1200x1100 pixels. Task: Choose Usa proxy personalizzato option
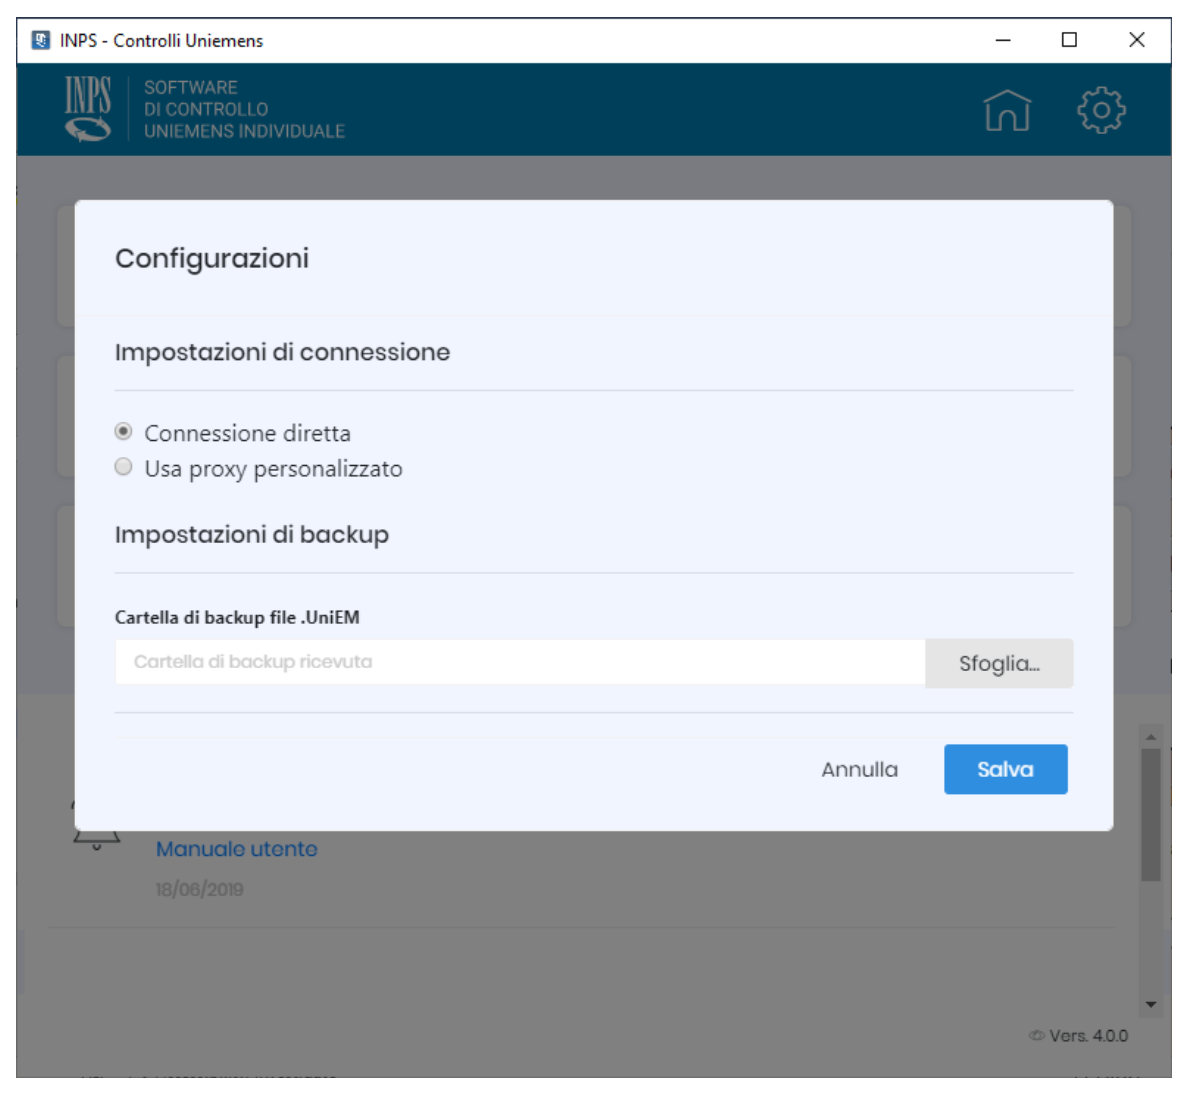point(124,467)
